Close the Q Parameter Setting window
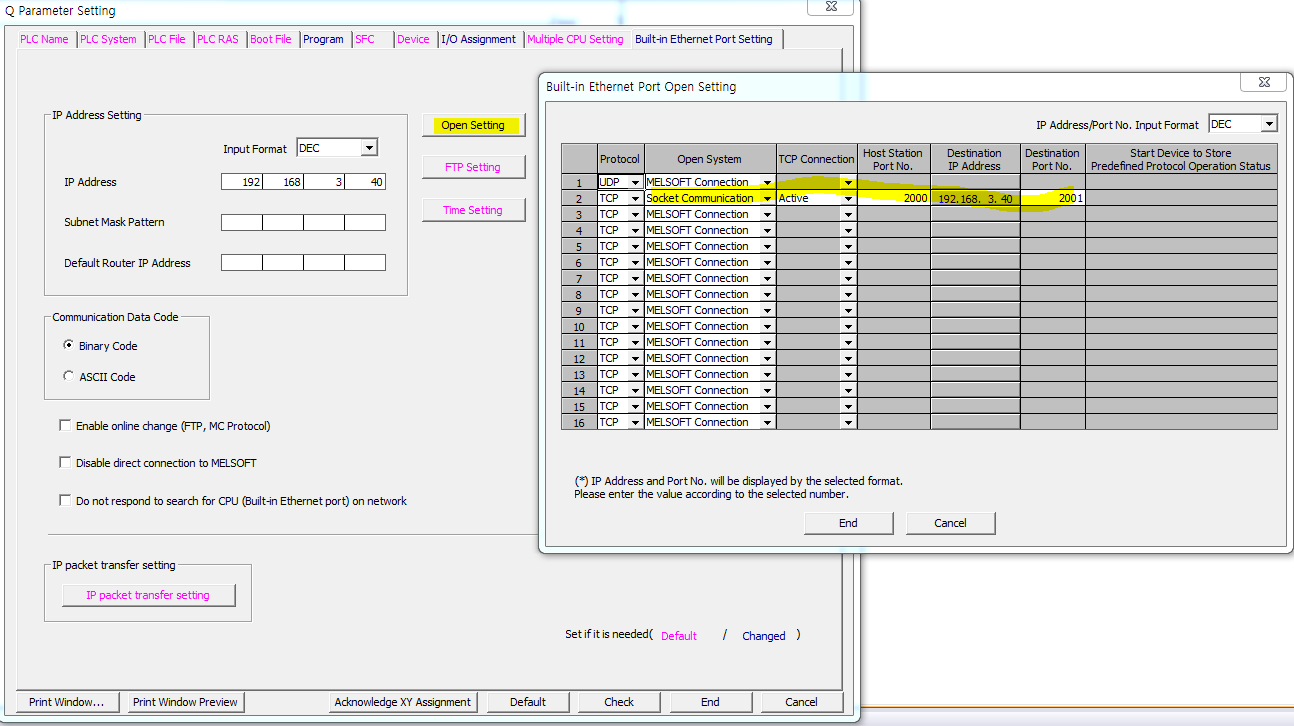Image resolution: width=1294 pixels, height=726 pixels. (x=831, y=7)
